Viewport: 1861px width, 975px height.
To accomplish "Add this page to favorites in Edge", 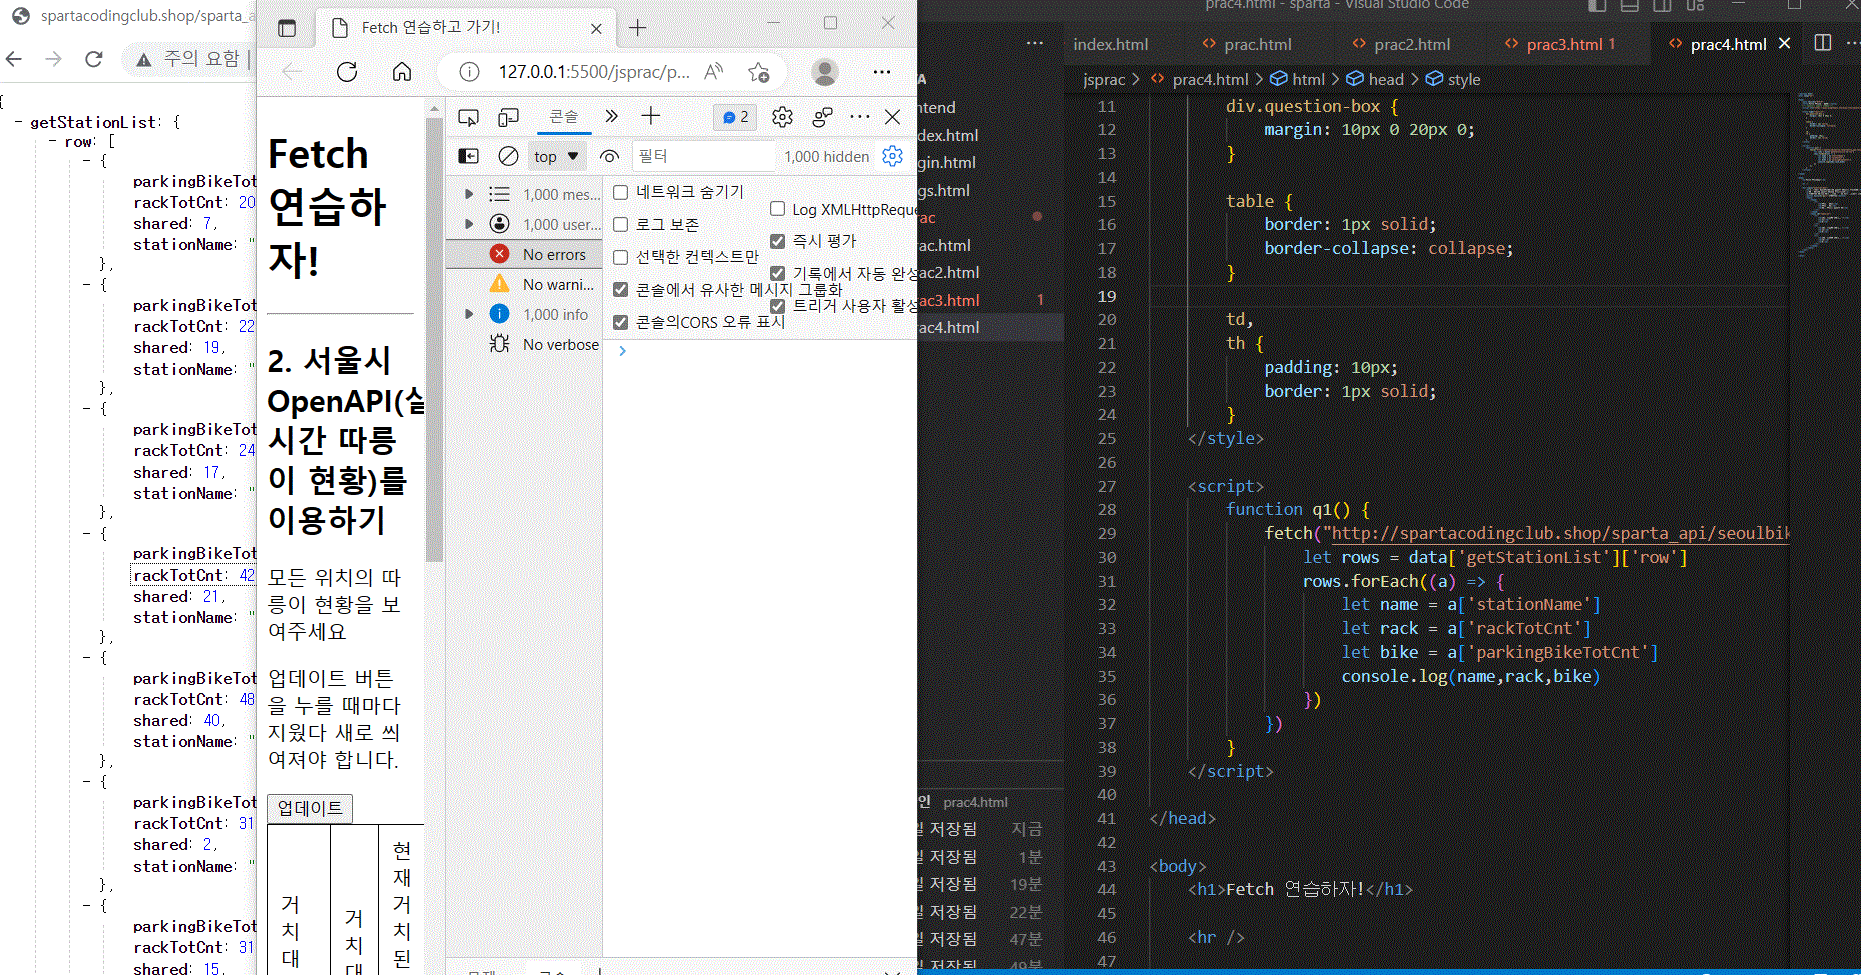I will click(x=759, y=72).
